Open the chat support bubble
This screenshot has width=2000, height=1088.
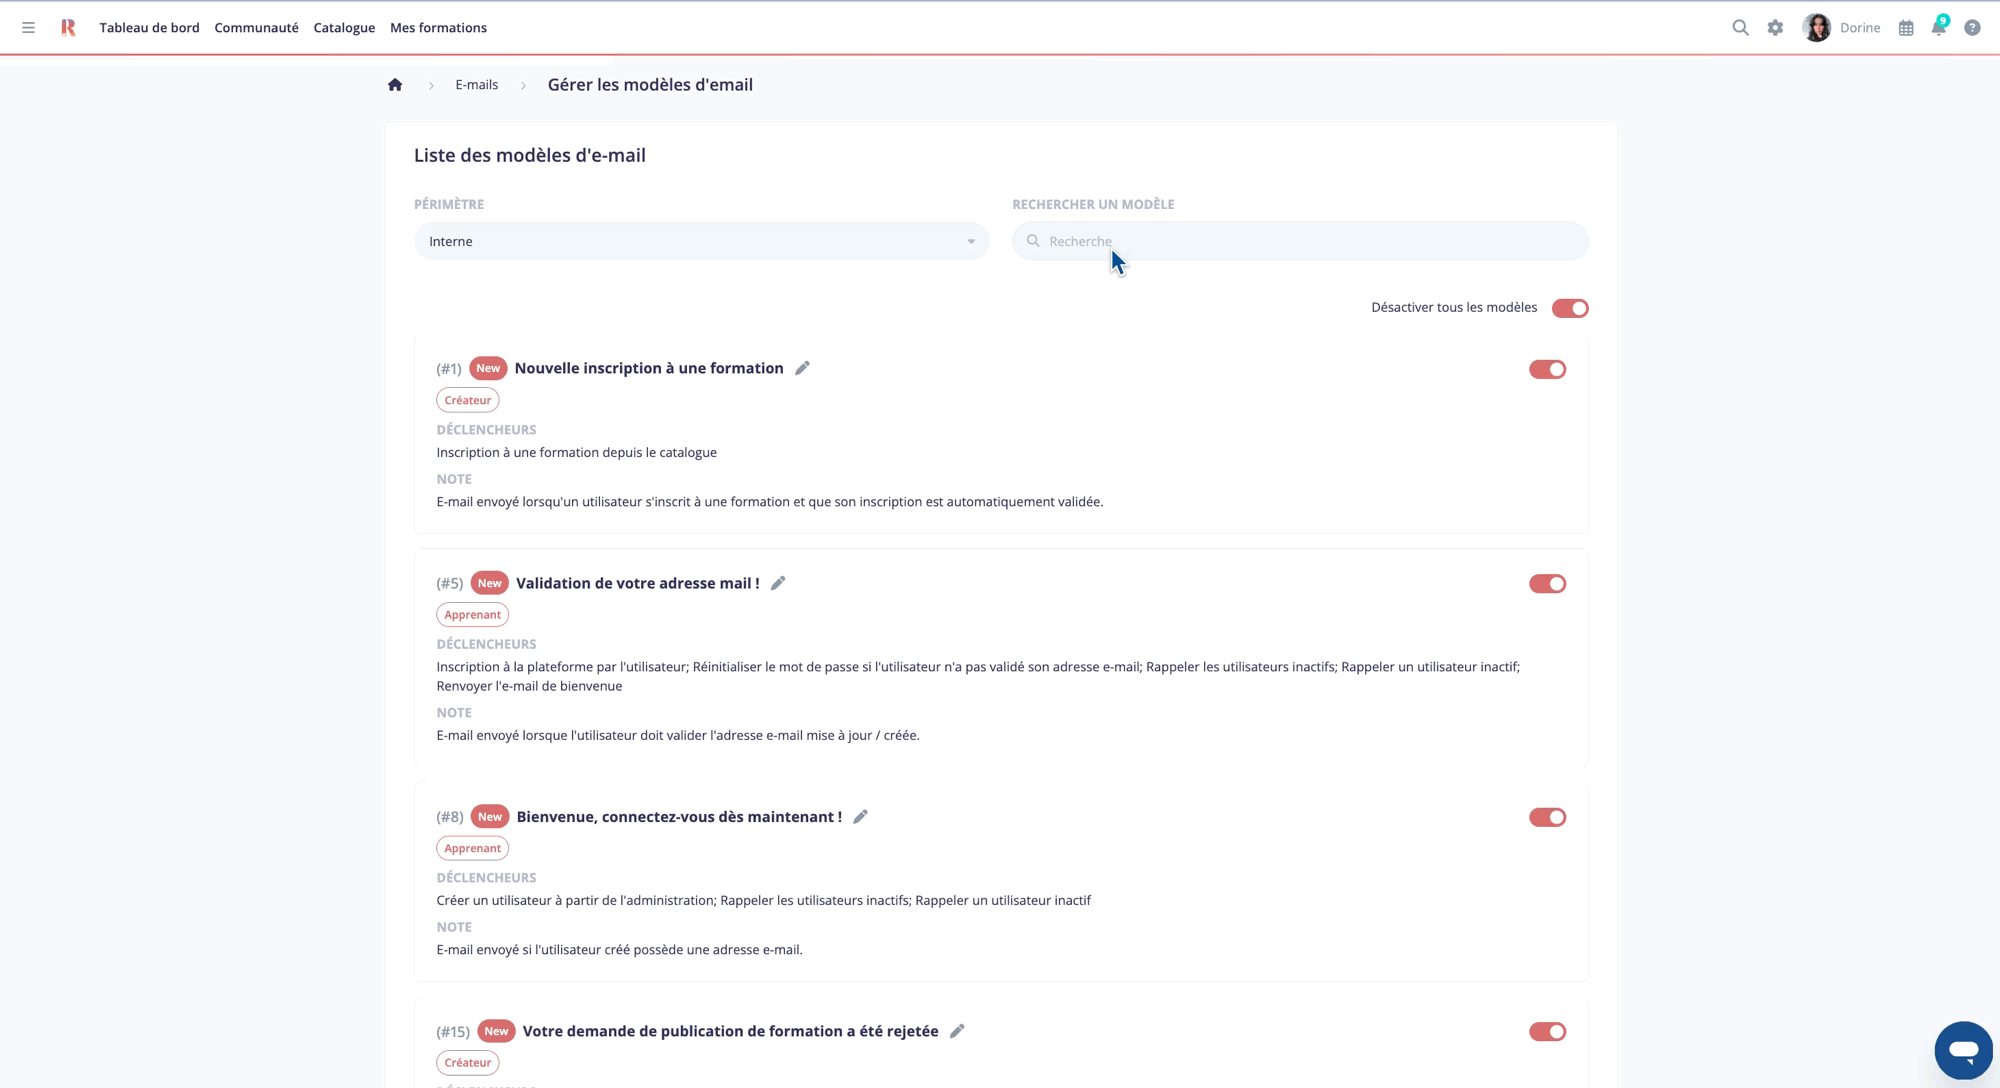click(x=1963, y=1050)
